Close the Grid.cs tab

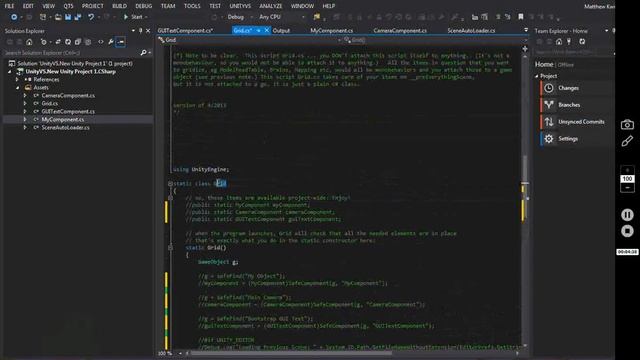point(267,31)
